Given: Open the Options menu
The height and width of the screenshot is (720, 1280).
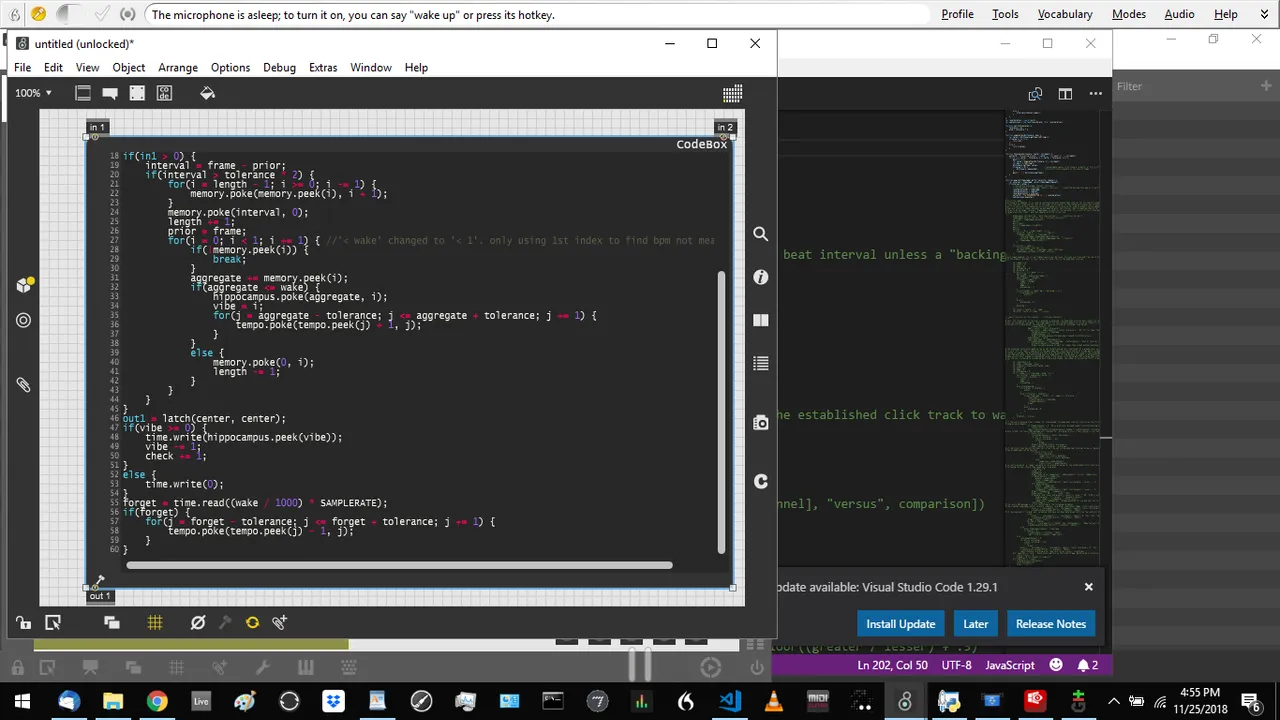Looking at the screenshot, I should point(230,67).
